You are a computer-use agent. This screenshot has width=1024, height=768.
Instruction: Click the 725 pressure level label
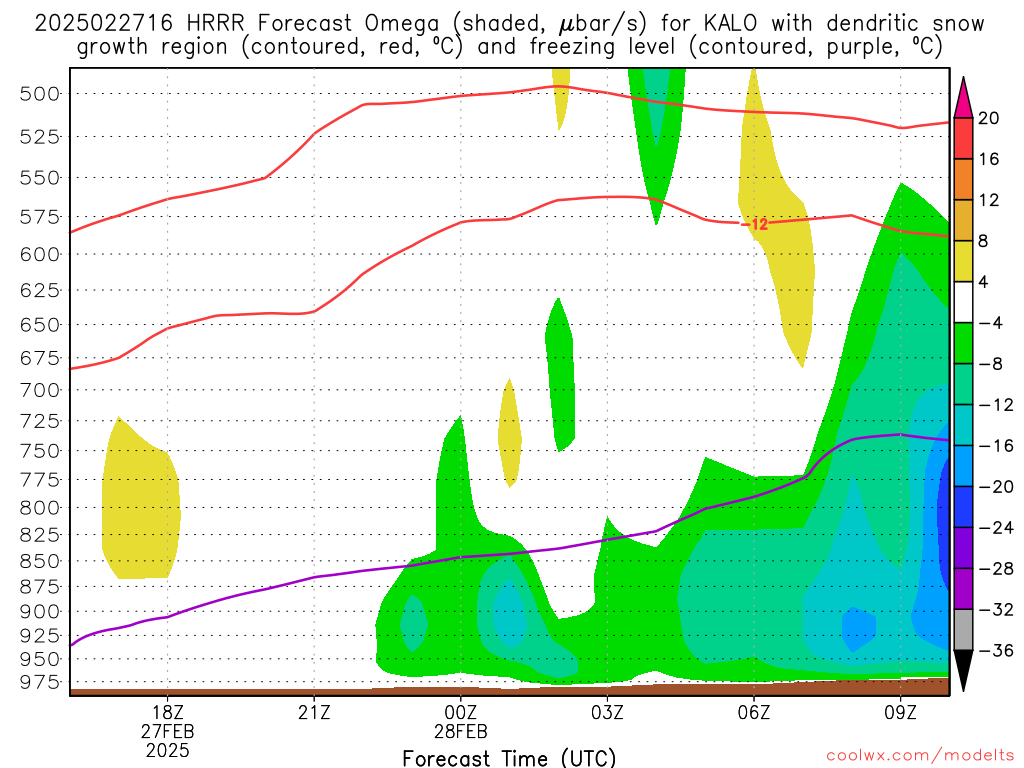(x=39, y=421)
